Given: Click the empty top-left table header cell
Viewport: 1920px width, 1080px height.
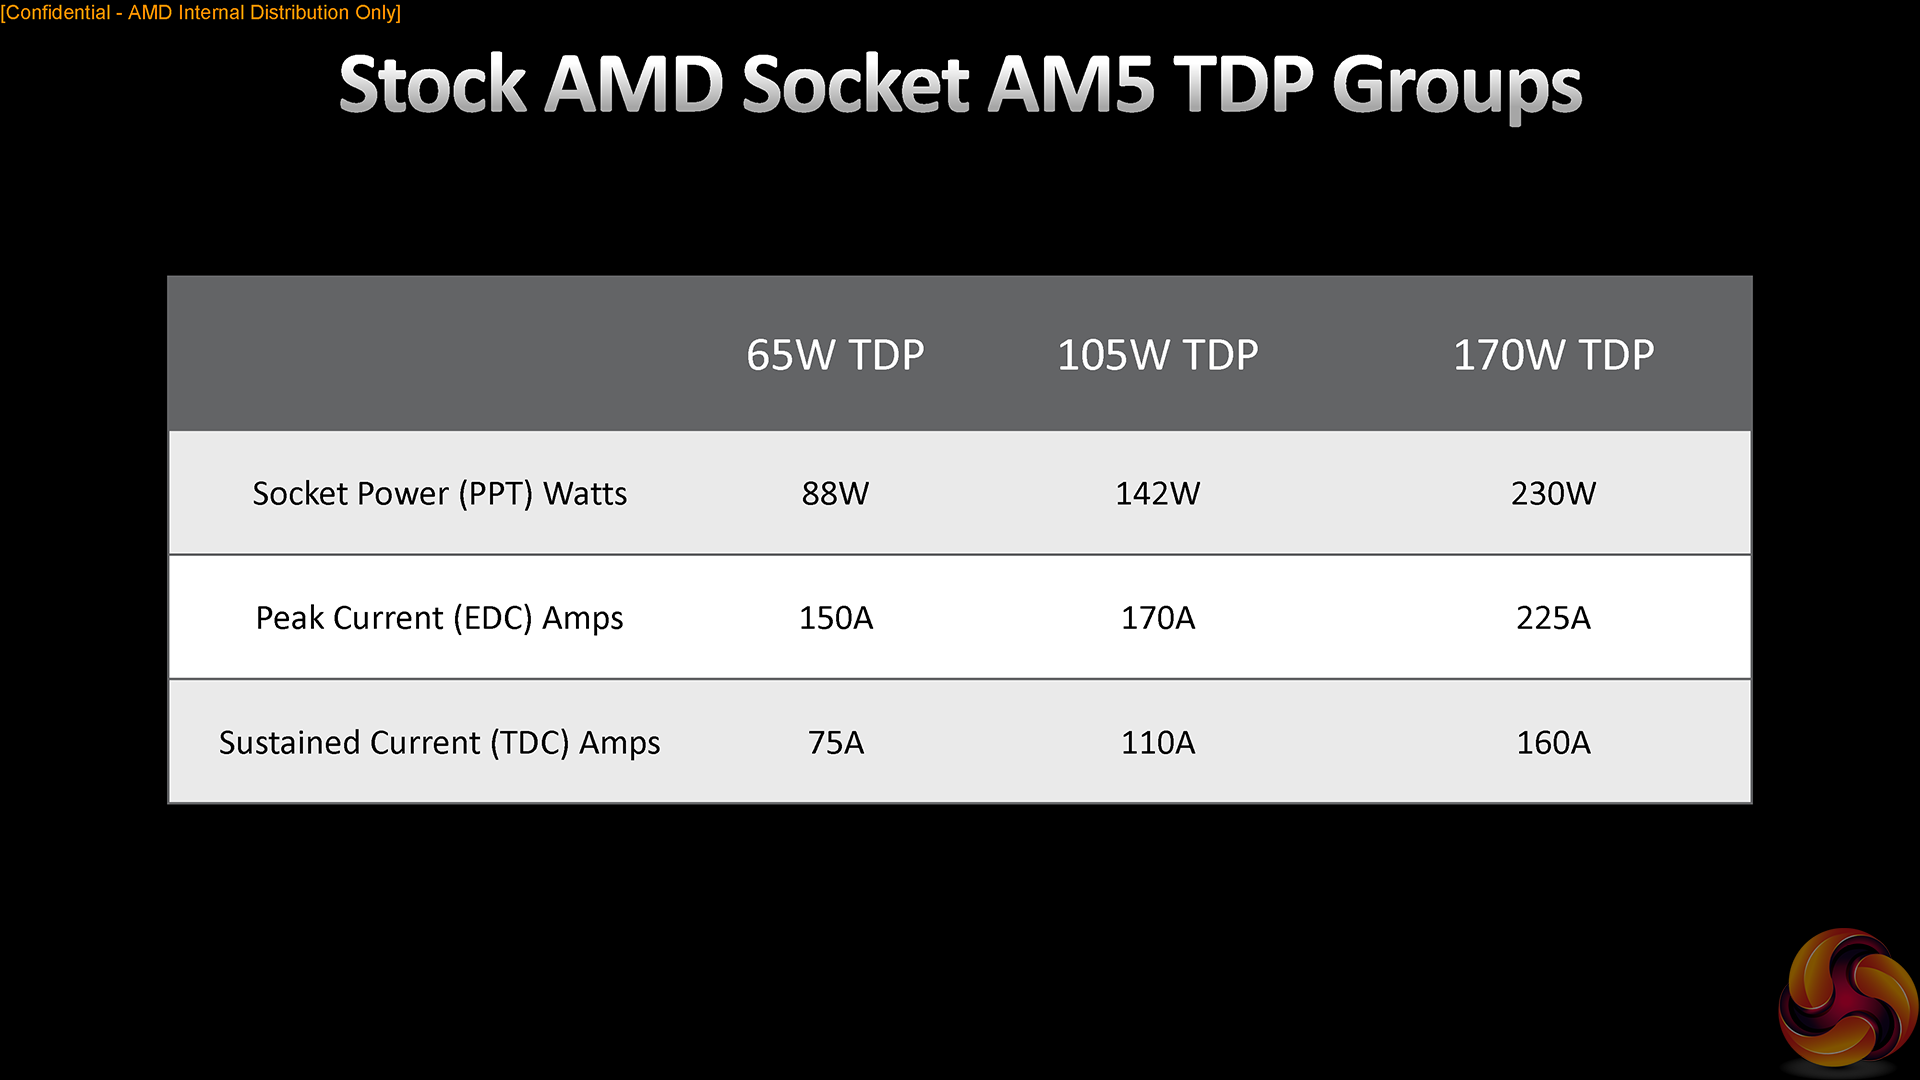Looking at the screenshot, I should tap(439, 355).
